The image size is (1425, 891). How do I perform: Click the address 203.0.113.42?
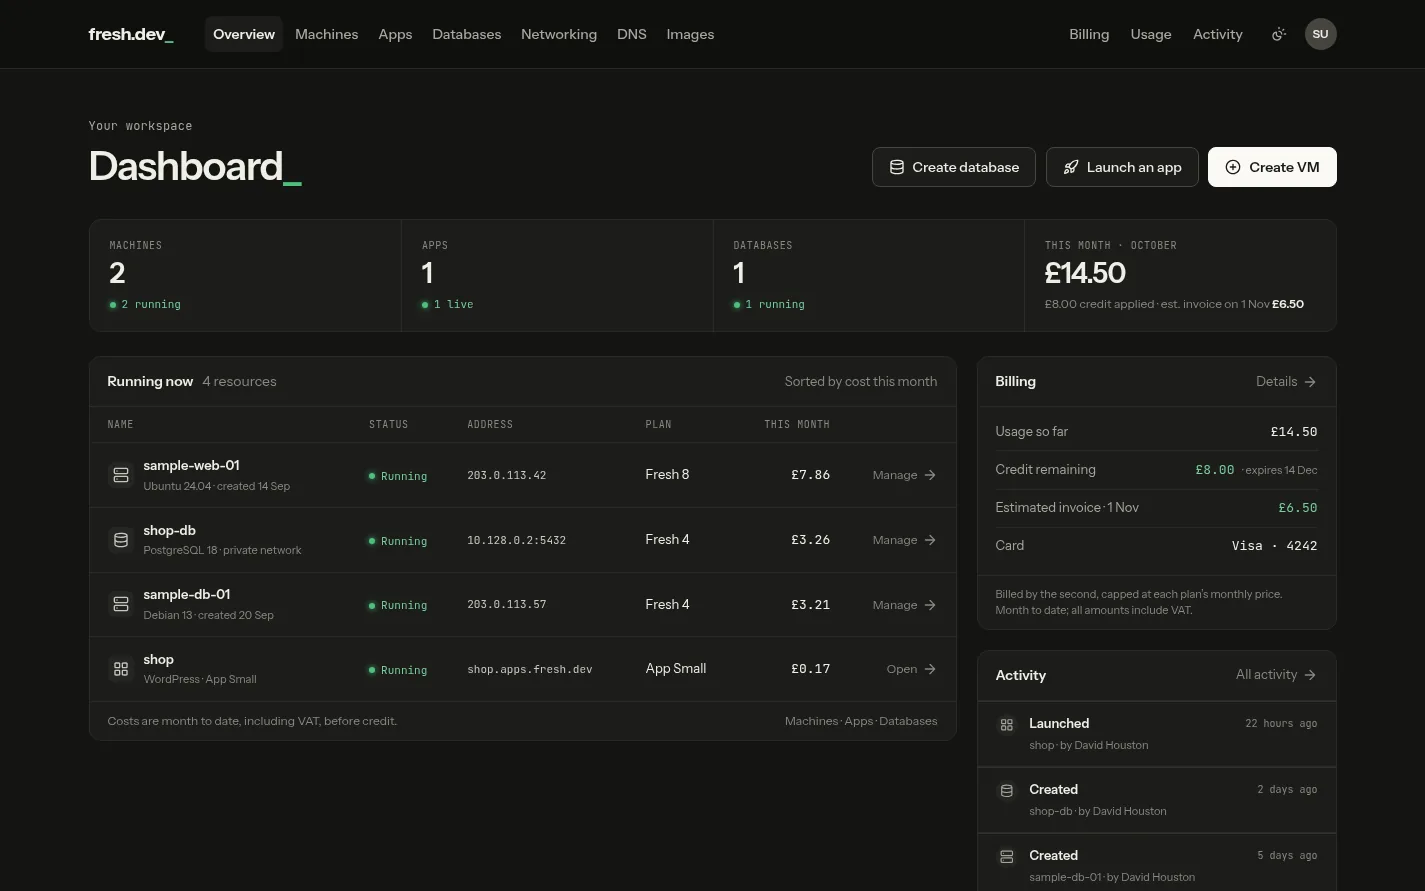[x=507, y=476]
